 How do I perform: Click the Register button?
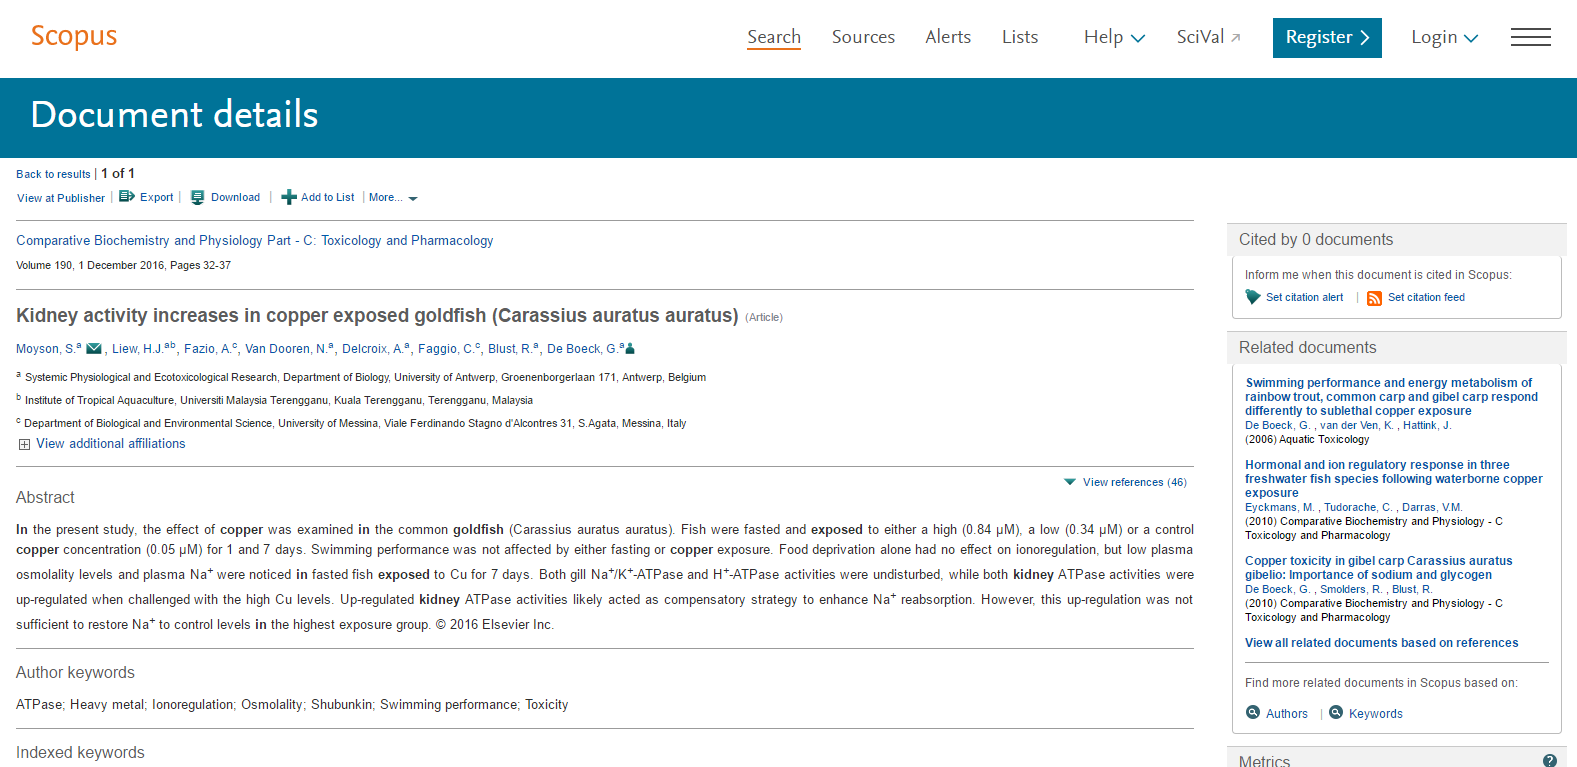(x=1327, y=37)
